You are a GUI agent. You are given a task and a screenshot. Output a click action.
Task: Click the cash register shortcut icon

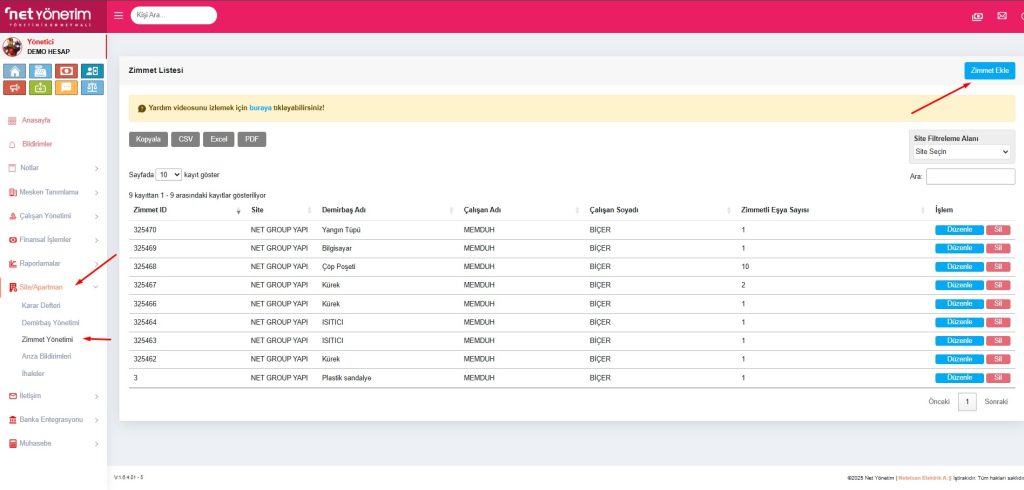coord(40,71)
